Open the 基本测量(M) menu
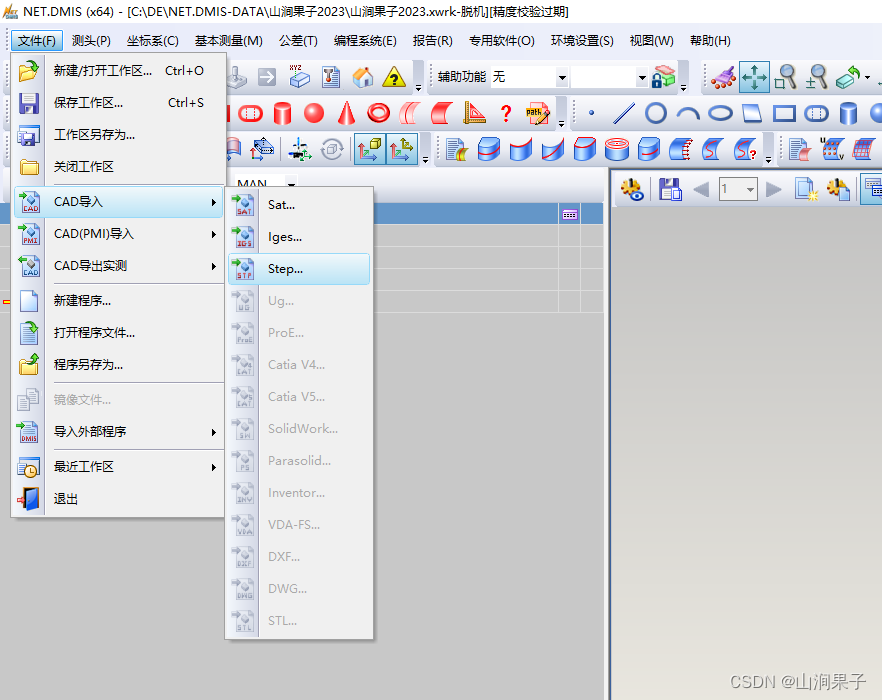This screenshot has width=882, height=700. [x=228, y=41]
